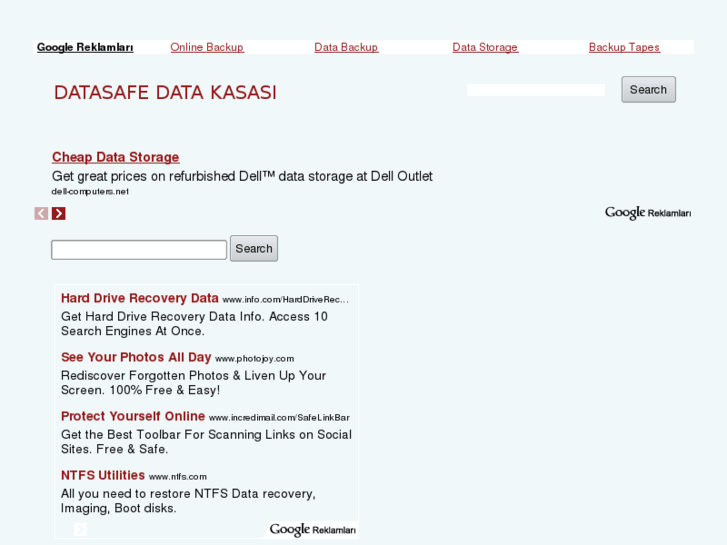Open the Backup Tapes link
The height and width of the screenshot is (545, 727).
click(624, 47)
